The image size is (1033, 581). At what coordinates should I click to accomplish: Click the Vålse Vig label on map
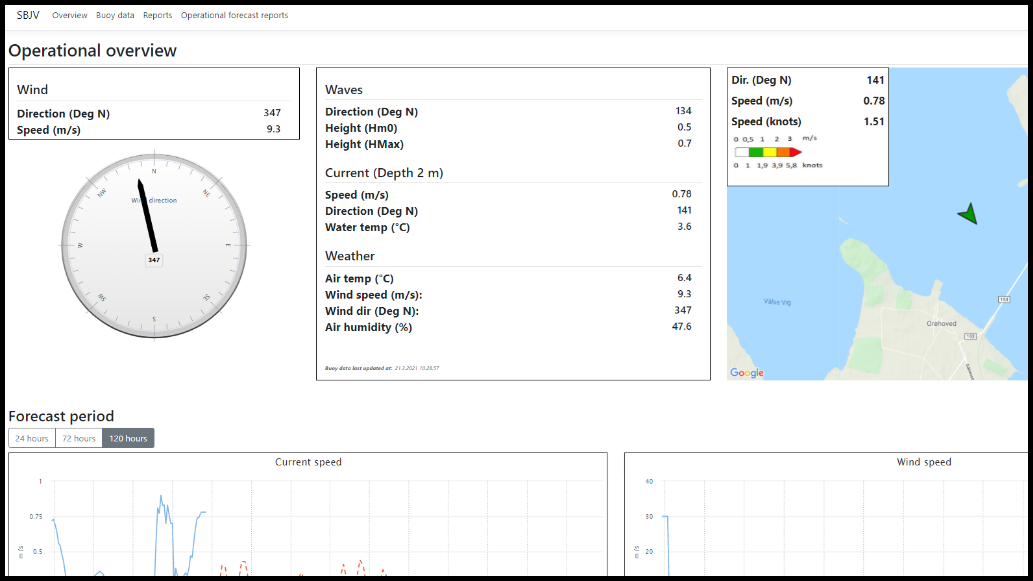776,300
